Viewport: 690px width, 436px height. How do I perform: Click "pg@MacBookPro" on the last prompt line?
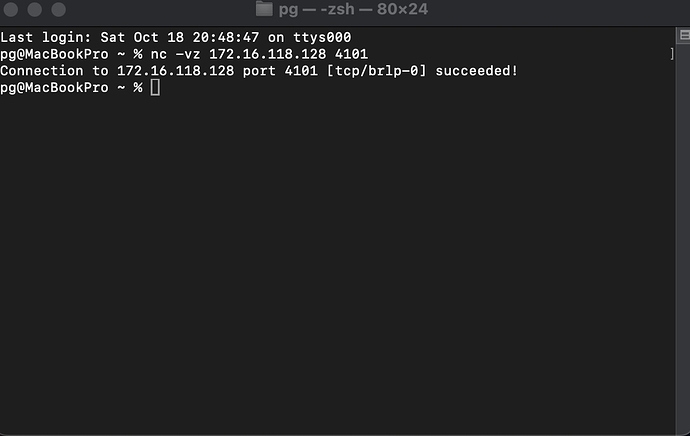tap(54, 88)
